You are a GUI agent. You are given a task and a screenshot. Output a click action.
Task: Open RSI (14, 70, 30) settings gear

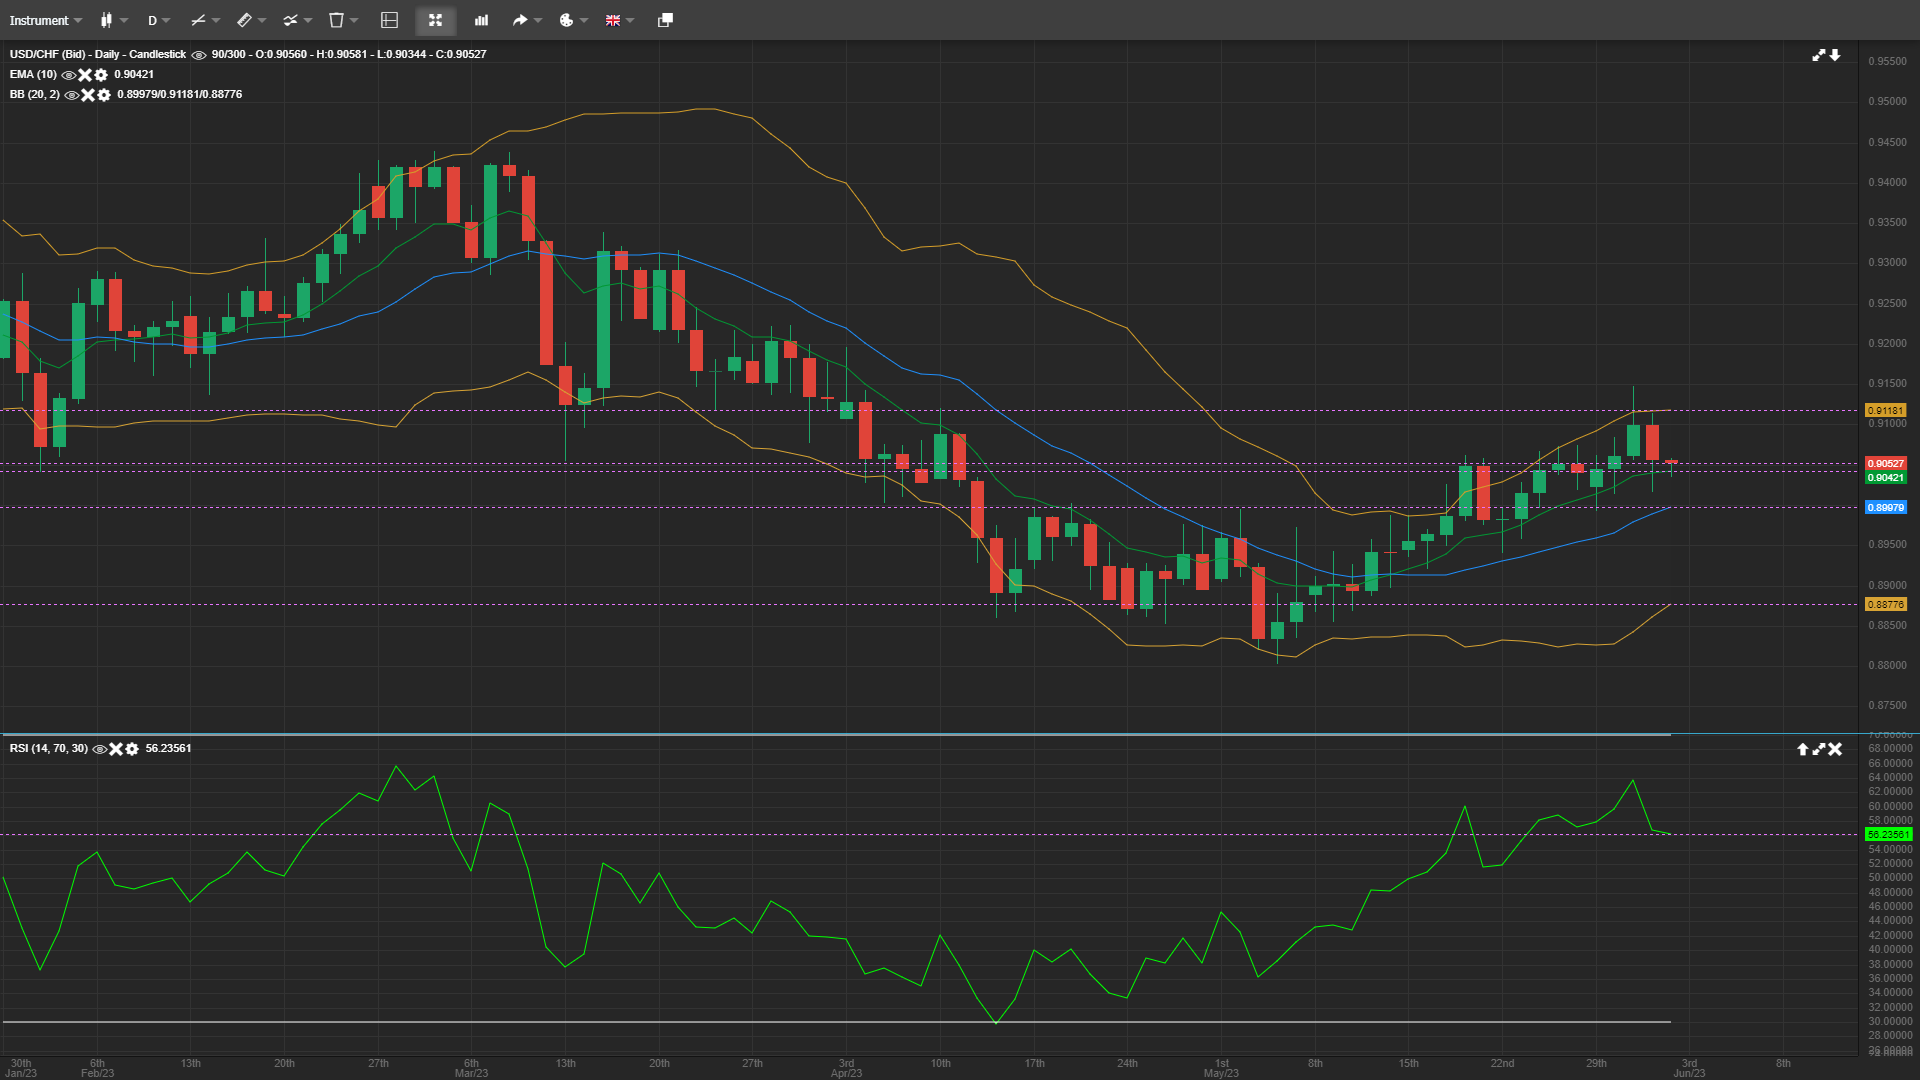132,749
